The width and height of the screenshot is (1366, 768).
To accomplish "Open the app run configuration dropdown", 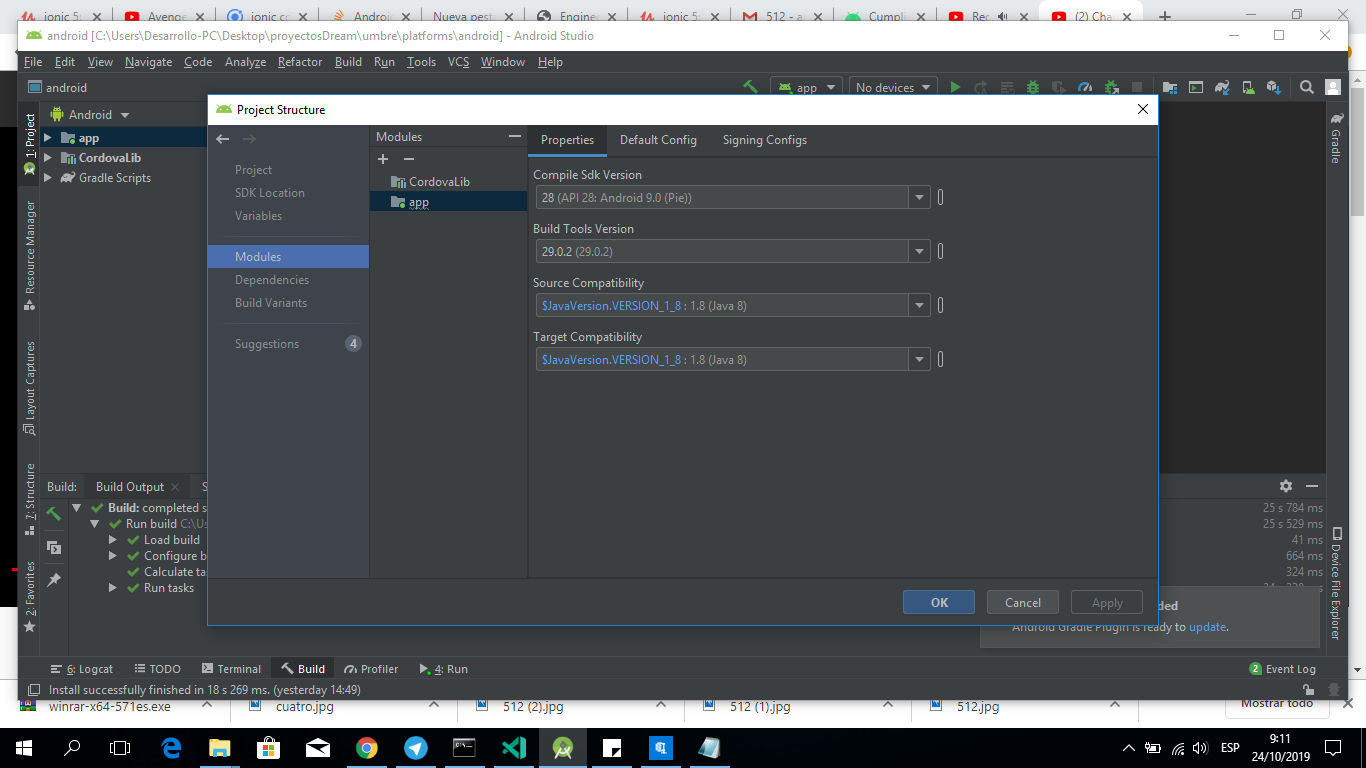I will pyautogui.click(x=806, y=87).
